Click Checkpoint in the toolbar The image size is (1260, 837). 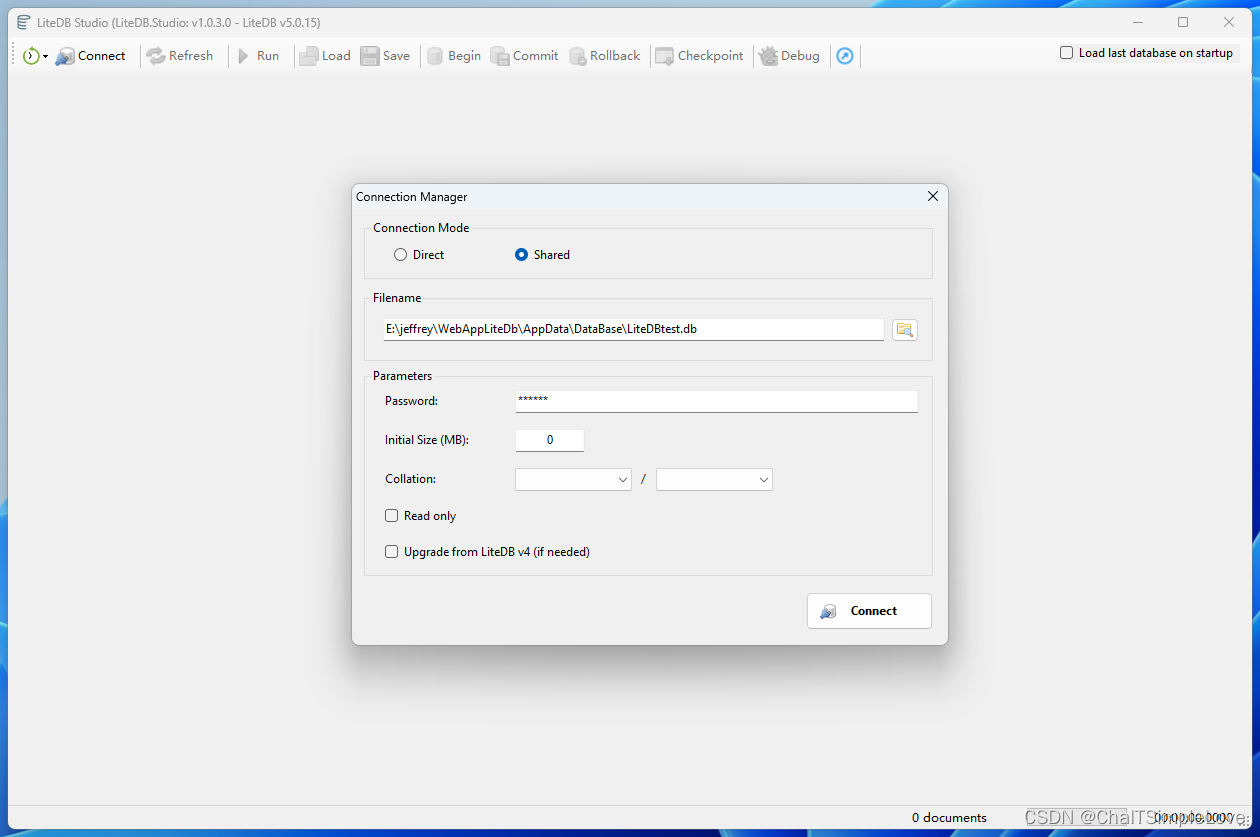pos(699,56)
